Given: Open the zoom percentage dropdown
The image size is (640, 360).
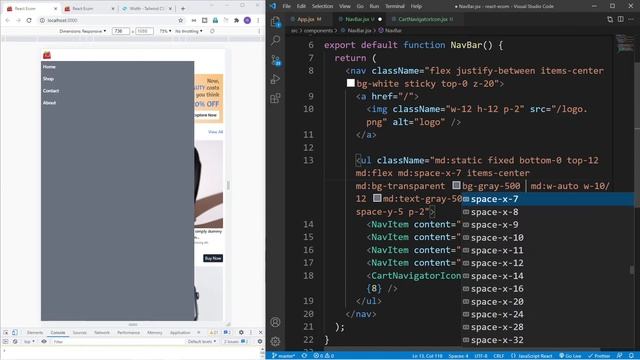Looking at the screenshot, I should tap(165, 31).
